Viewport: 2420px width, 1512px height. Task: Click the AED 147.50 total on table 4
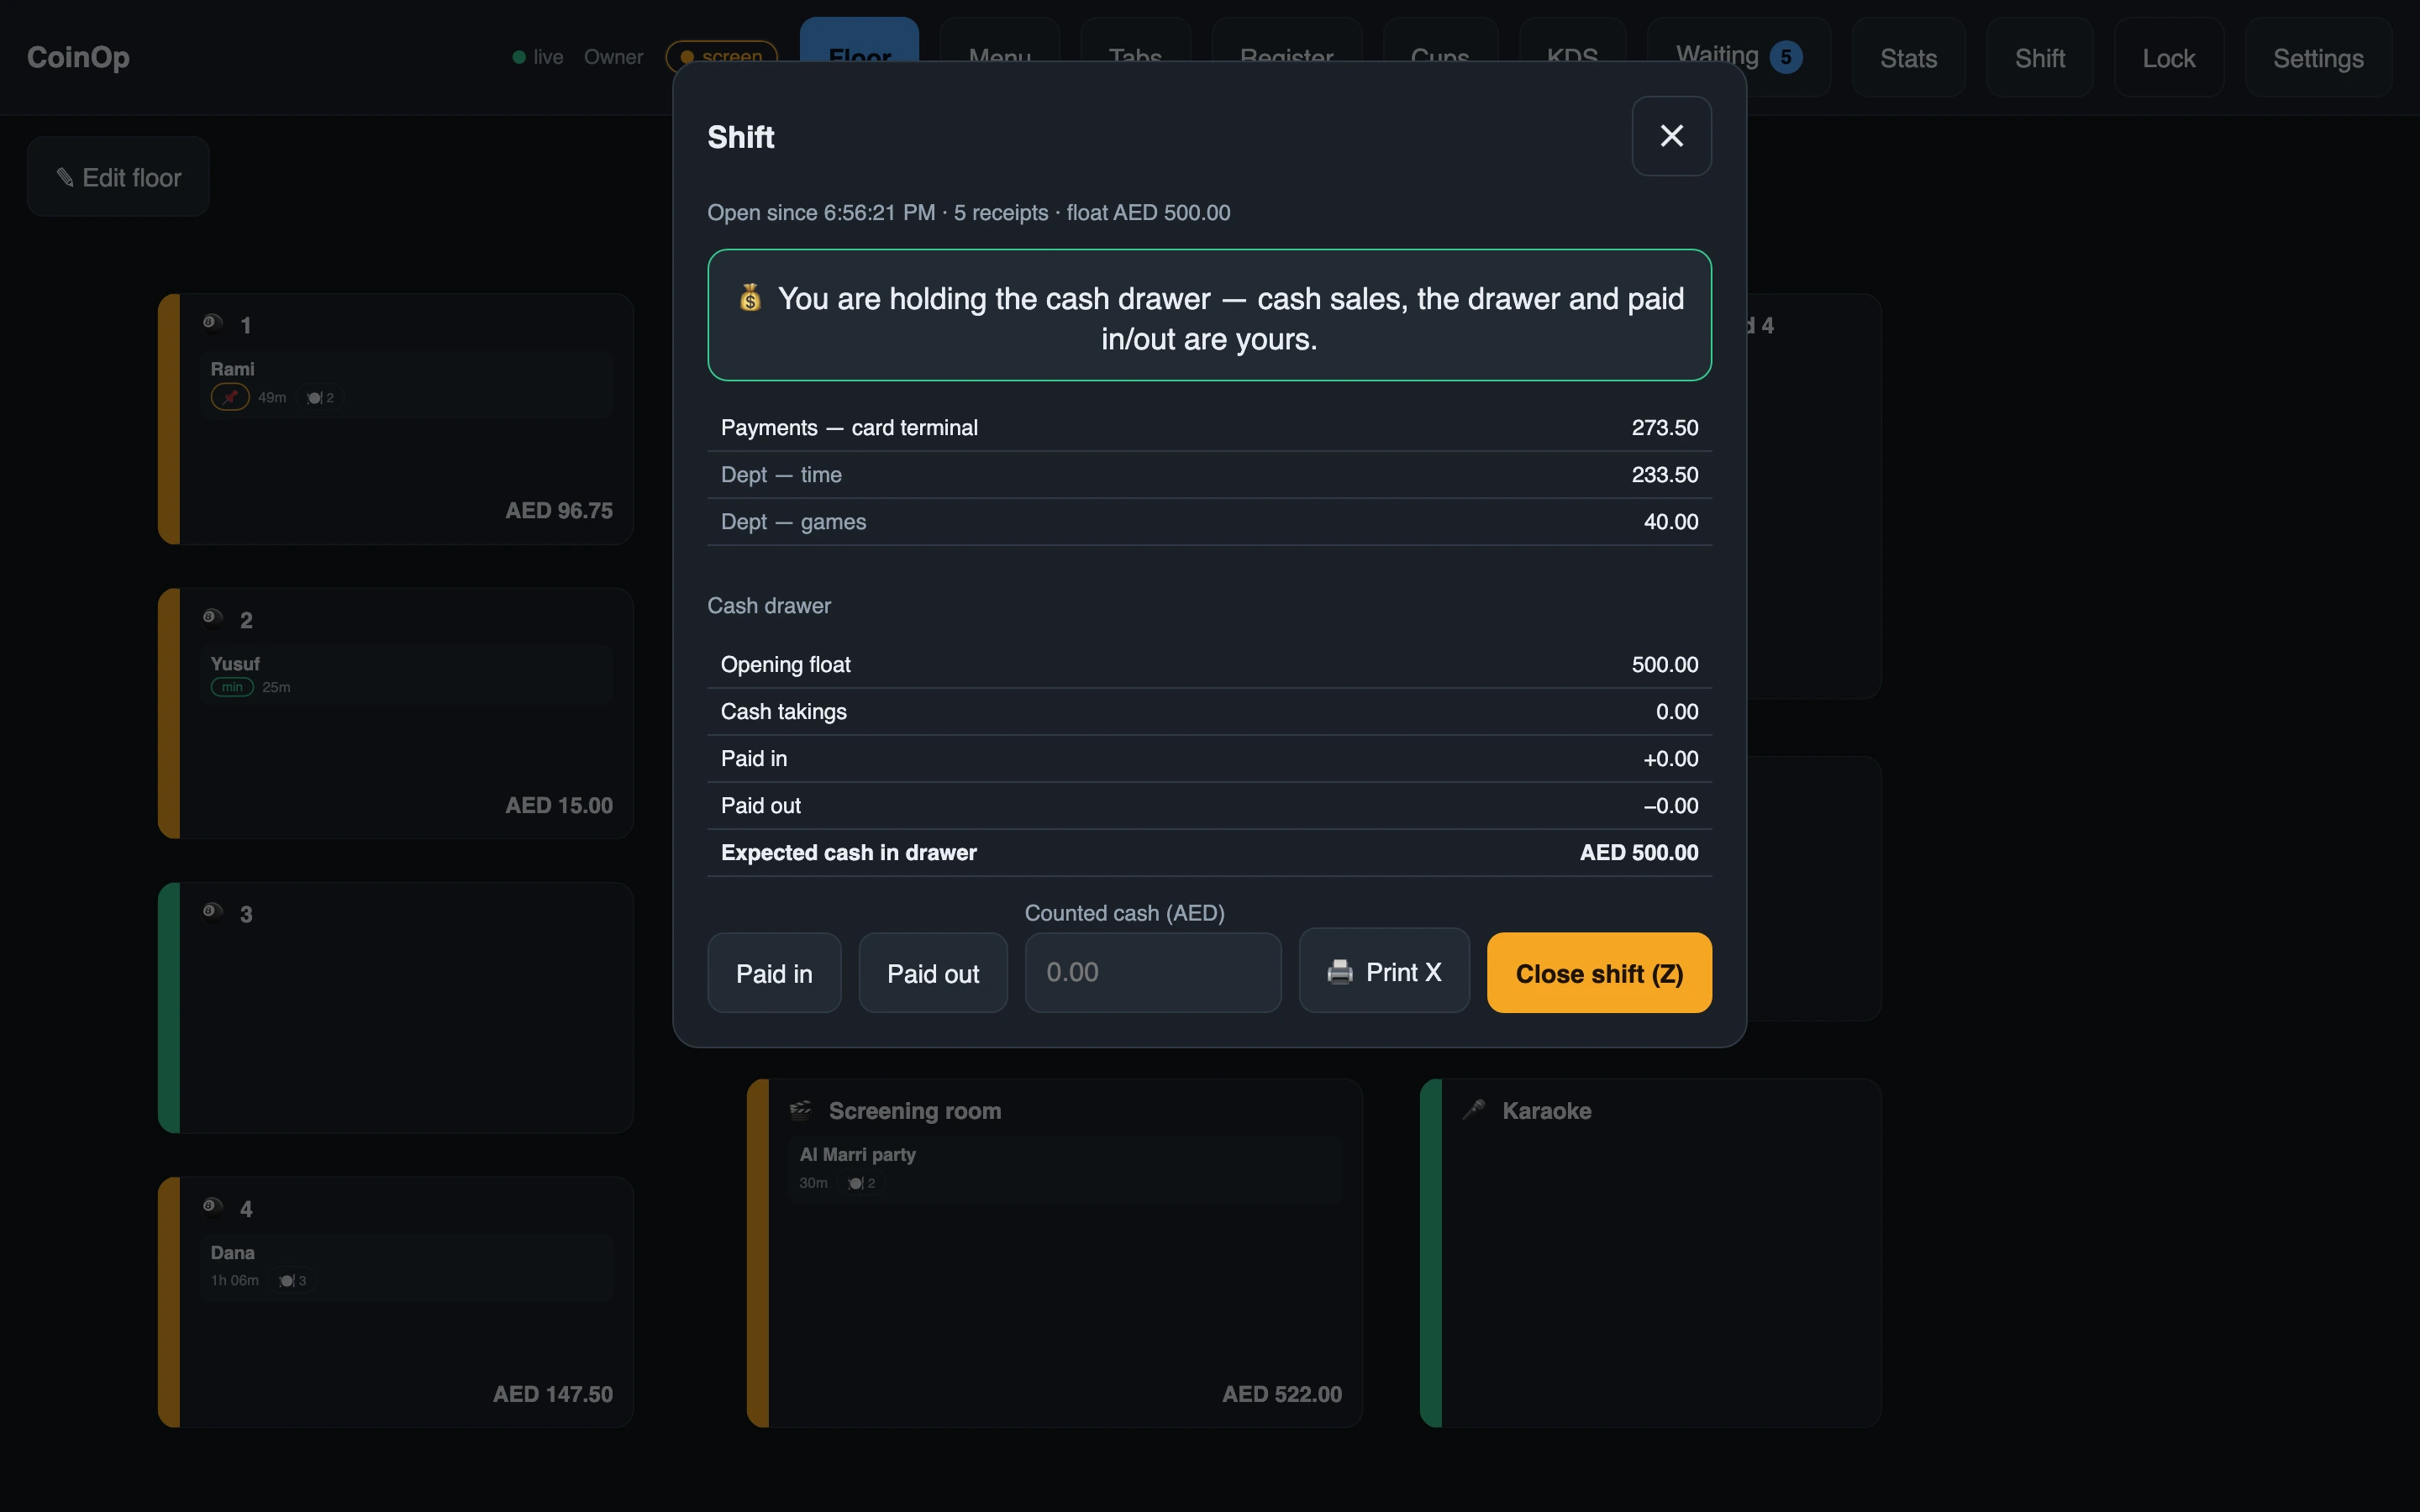(x=553, y=1394)
